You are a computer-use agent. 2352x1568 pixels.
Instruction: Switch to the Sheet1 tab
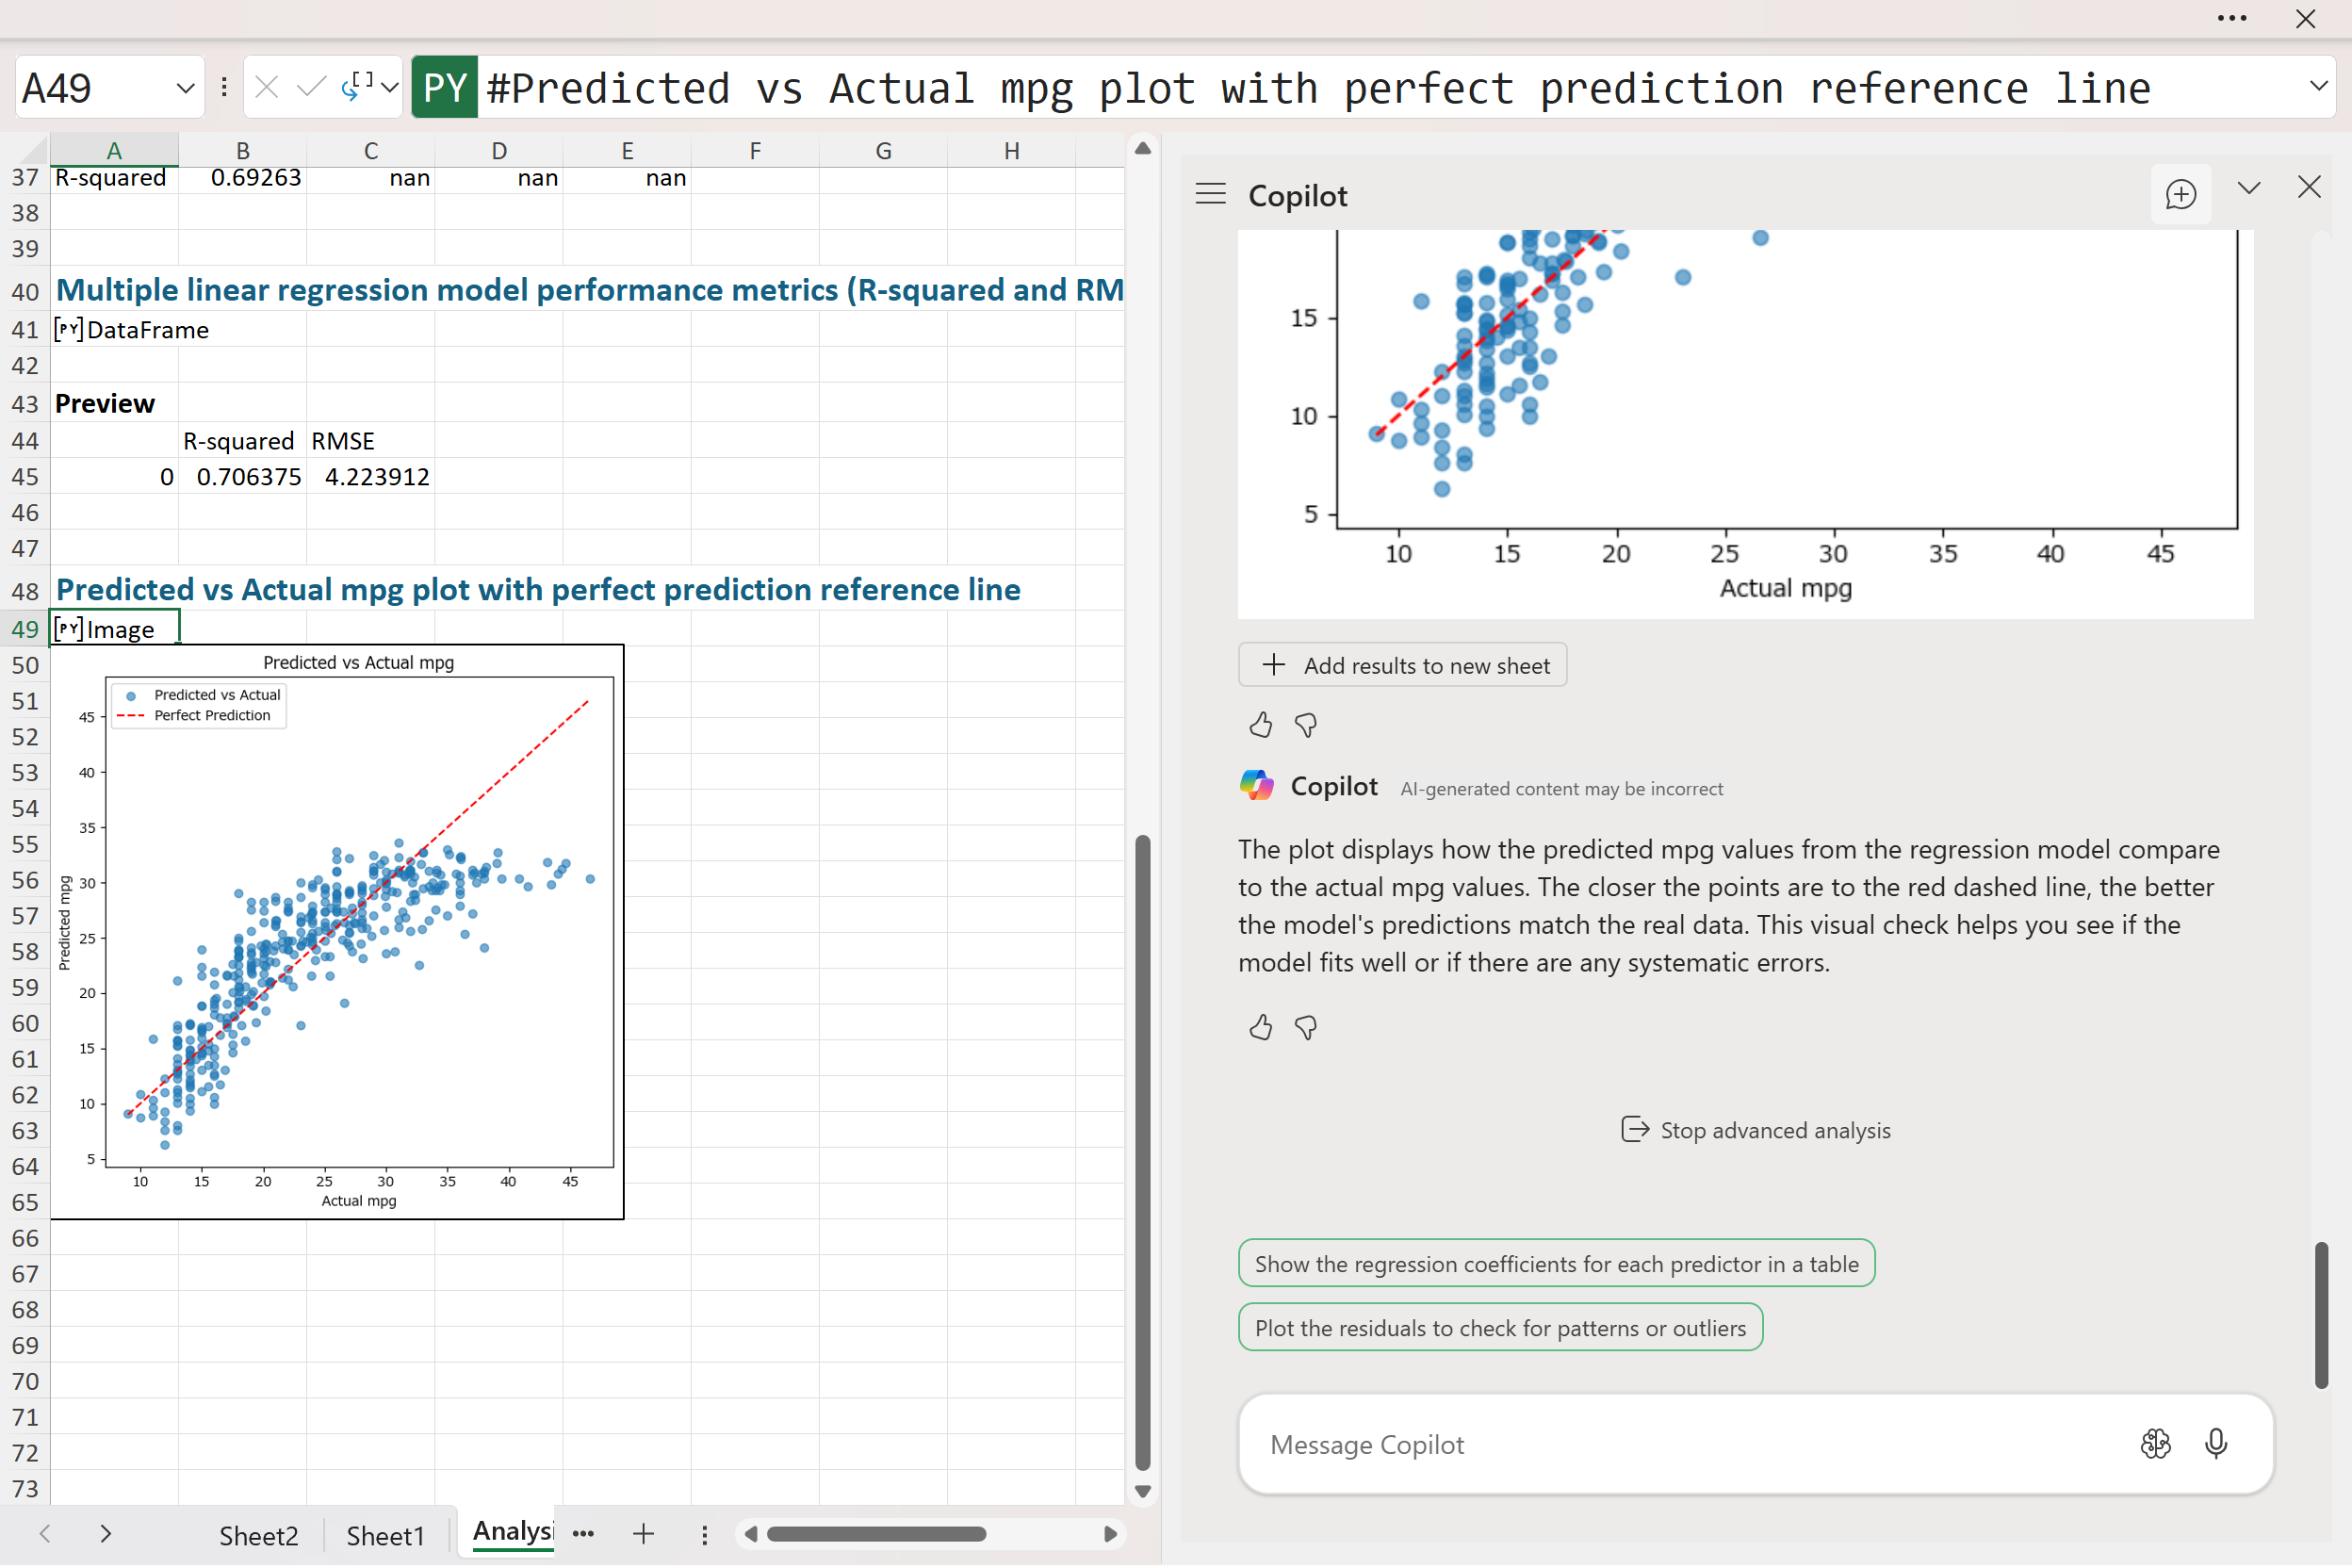[x=385, y=1535]
